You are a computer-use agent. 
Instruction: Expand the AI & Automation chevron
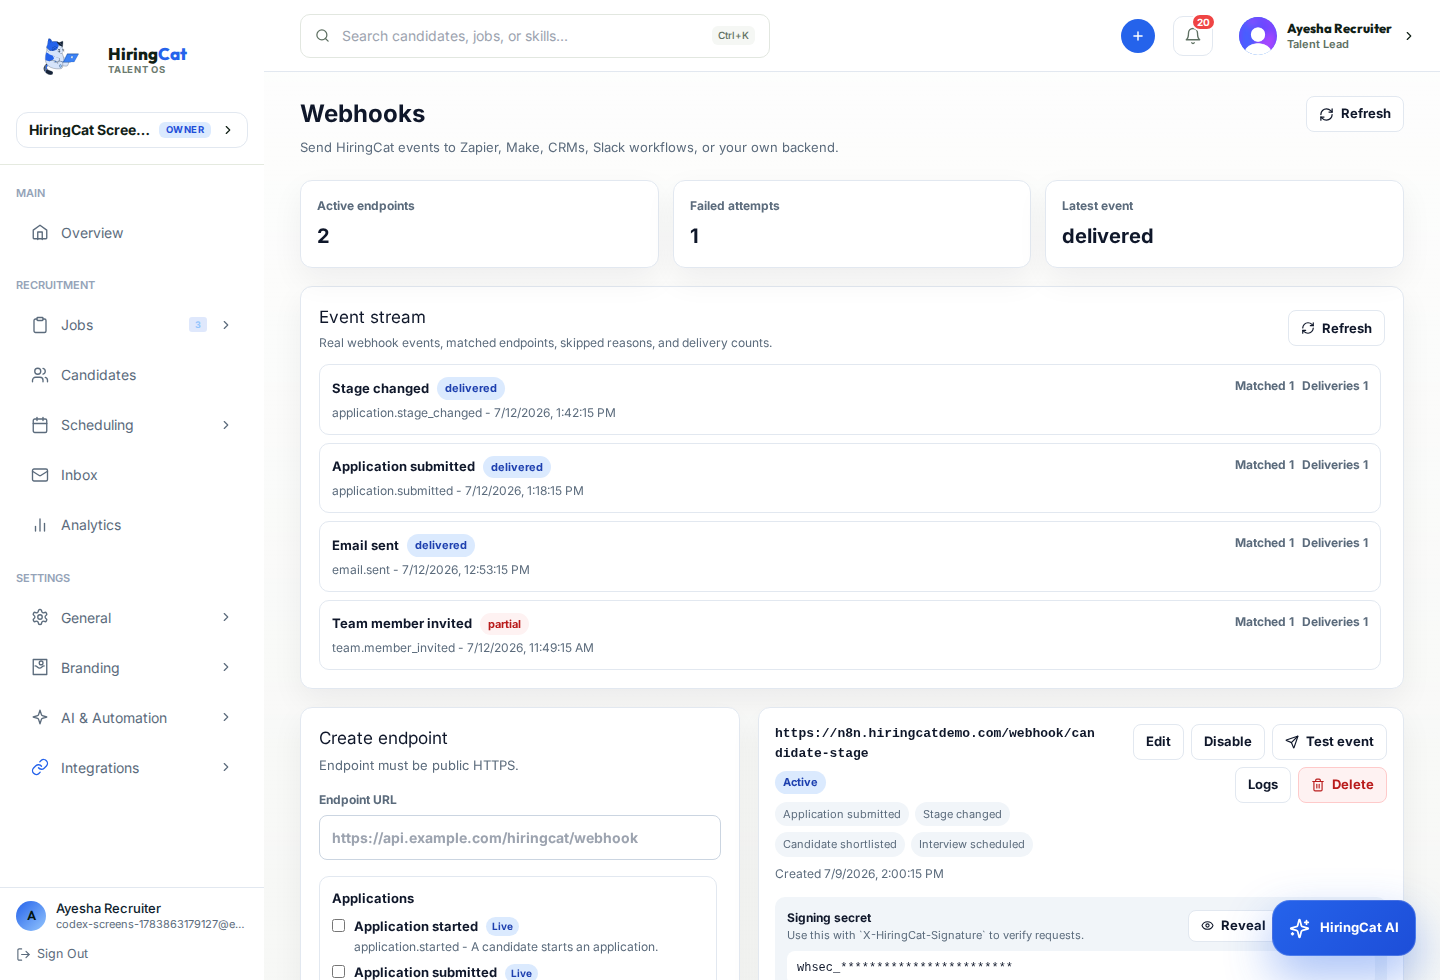[226, 718]
